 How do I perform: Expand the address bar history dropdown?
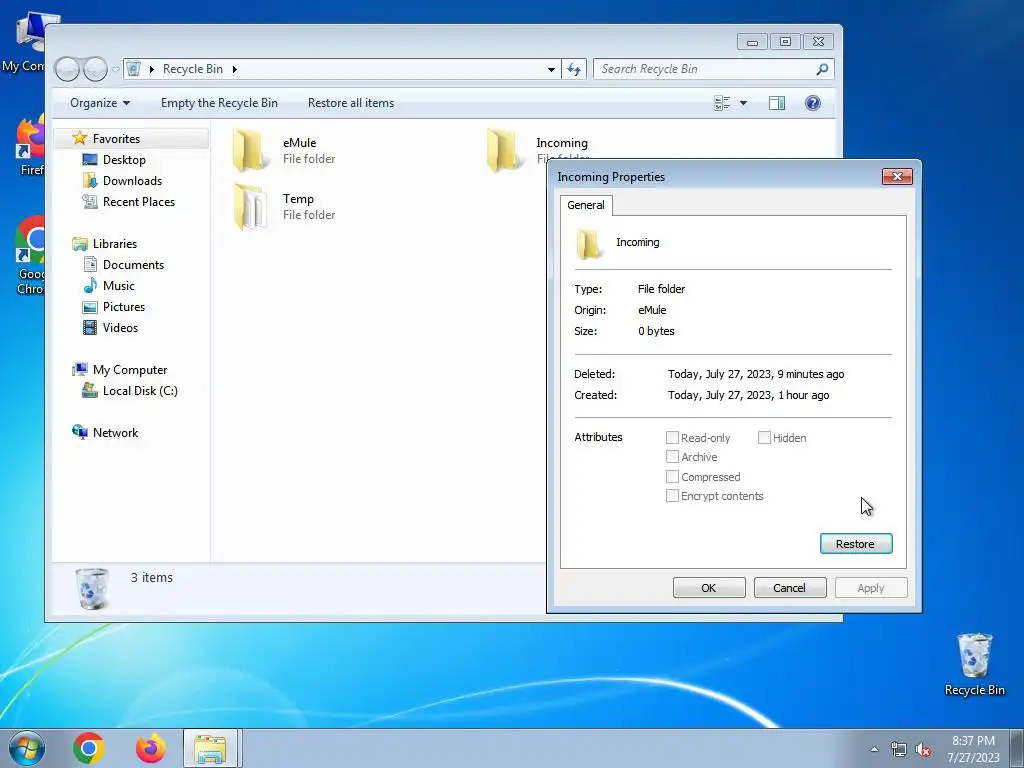[x=551, y=69]
